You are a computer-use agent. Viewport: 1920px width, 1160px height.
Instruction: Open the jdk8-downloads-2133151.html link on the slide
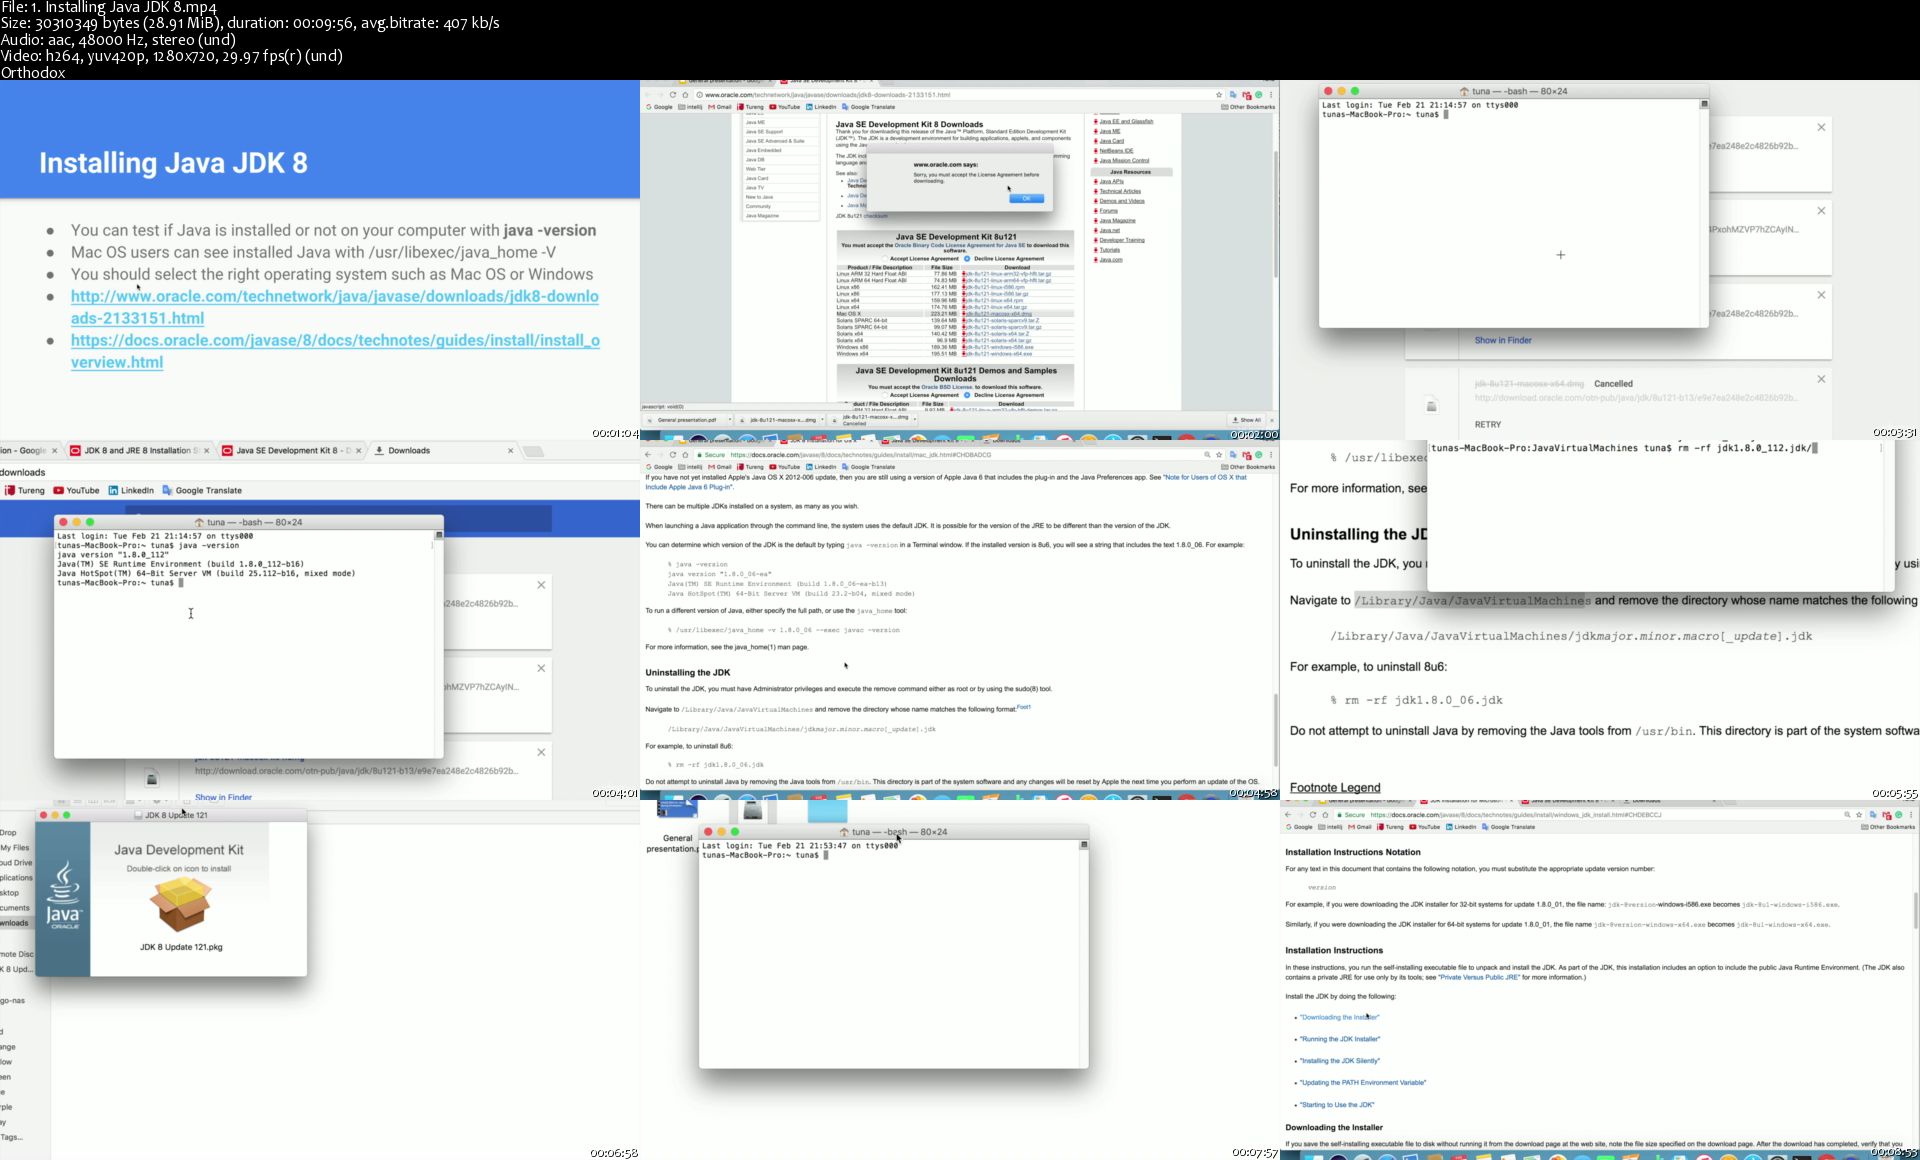click(335, 307)
